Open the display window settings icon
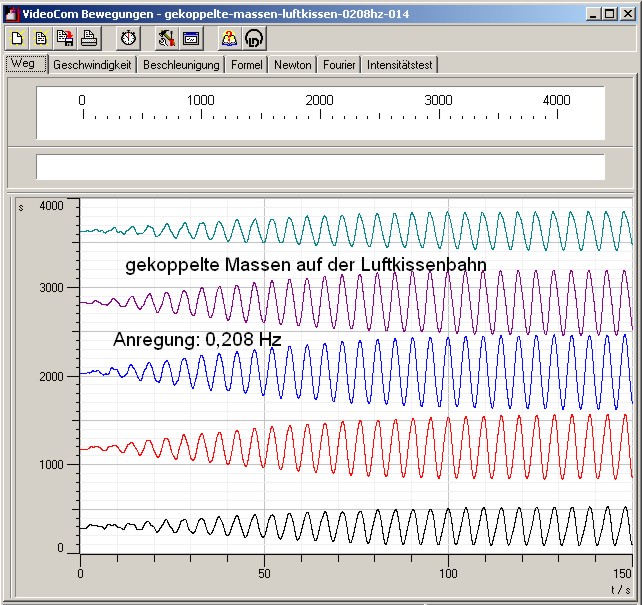 coord(191,39)
